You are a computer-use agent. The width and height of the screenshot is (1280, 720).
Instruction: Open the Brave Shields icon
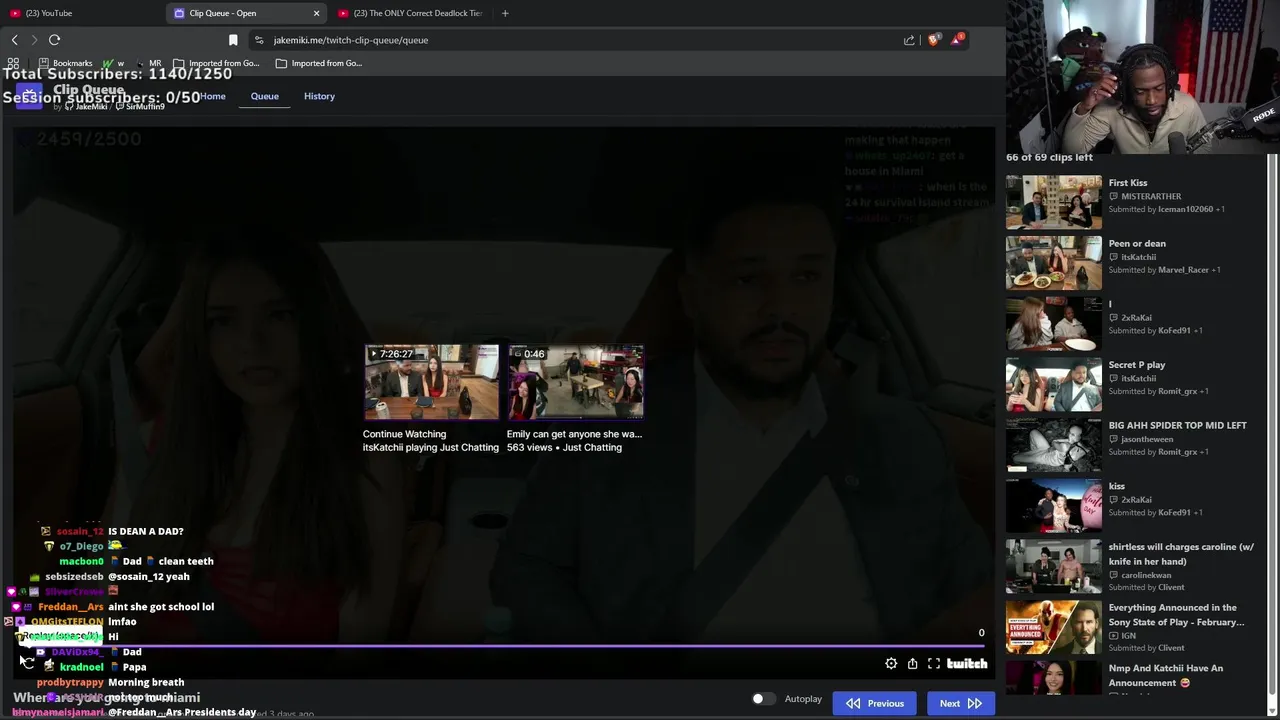pyautogui.click(x=934, y=40)
